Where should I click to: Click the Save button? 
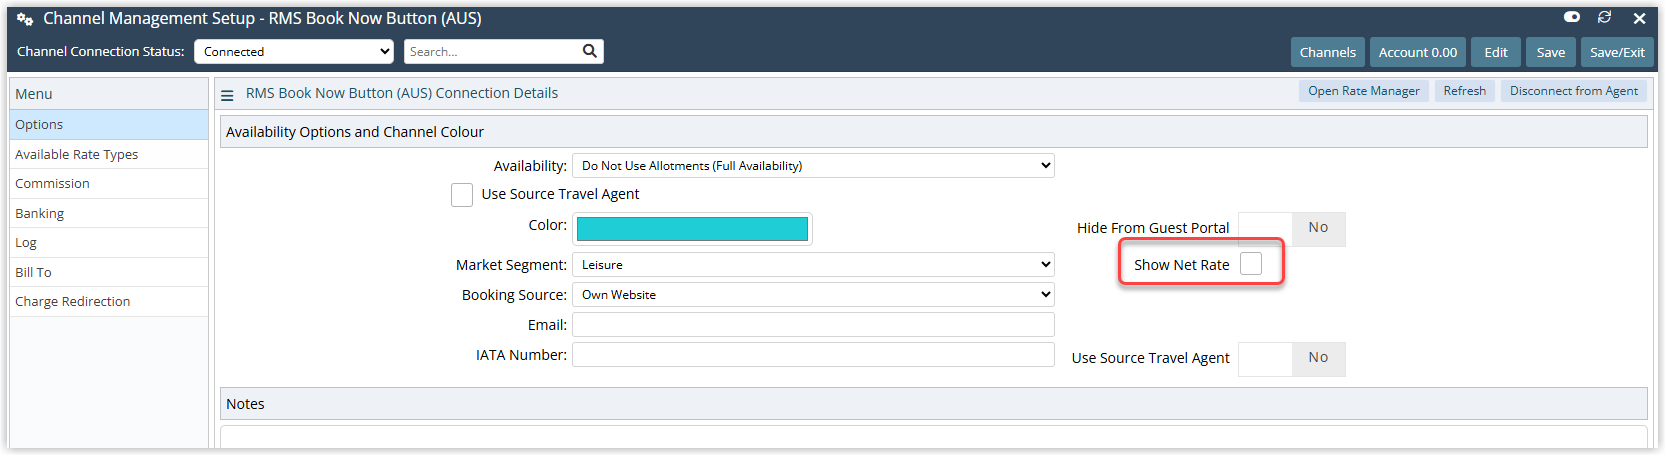click(x=1551, y=52)
